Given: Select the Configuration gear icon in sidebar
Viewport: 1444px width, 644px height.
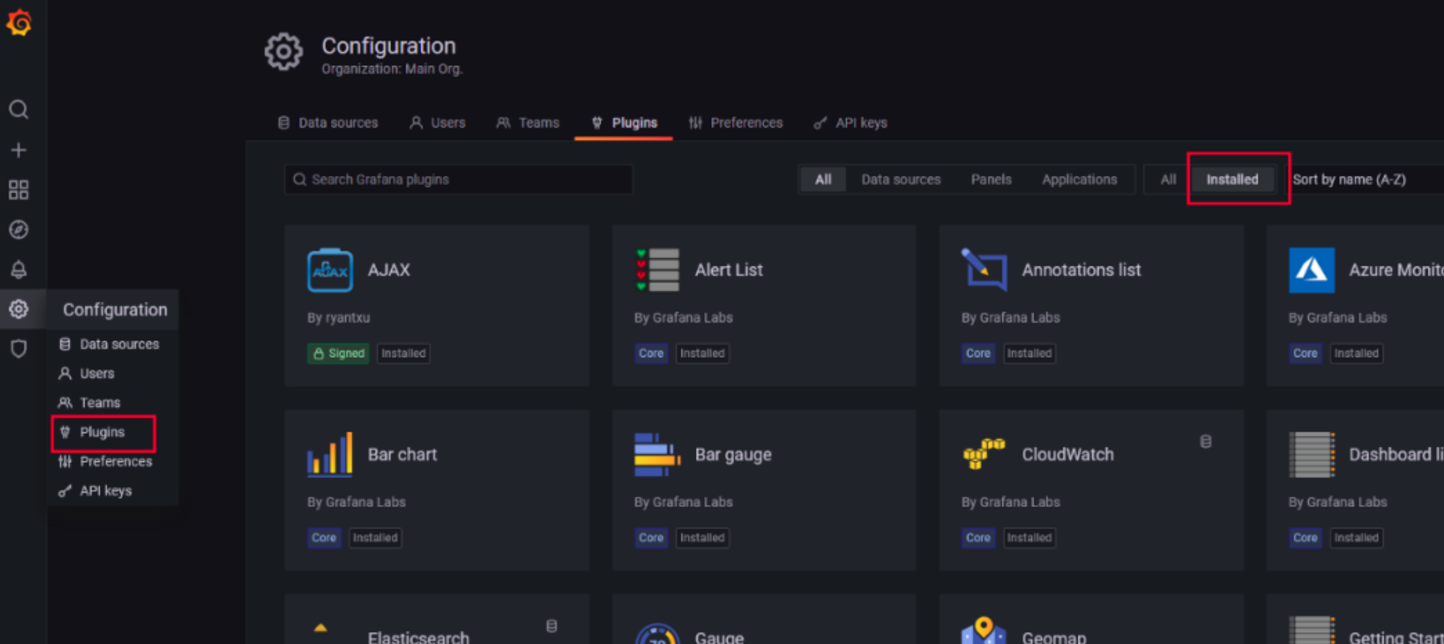Looking at the screenshot, I should point(18,309).
